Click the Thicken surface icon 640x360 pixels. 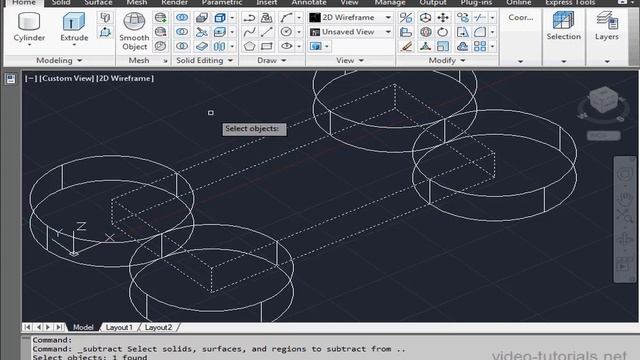click(x=202, y=46)
